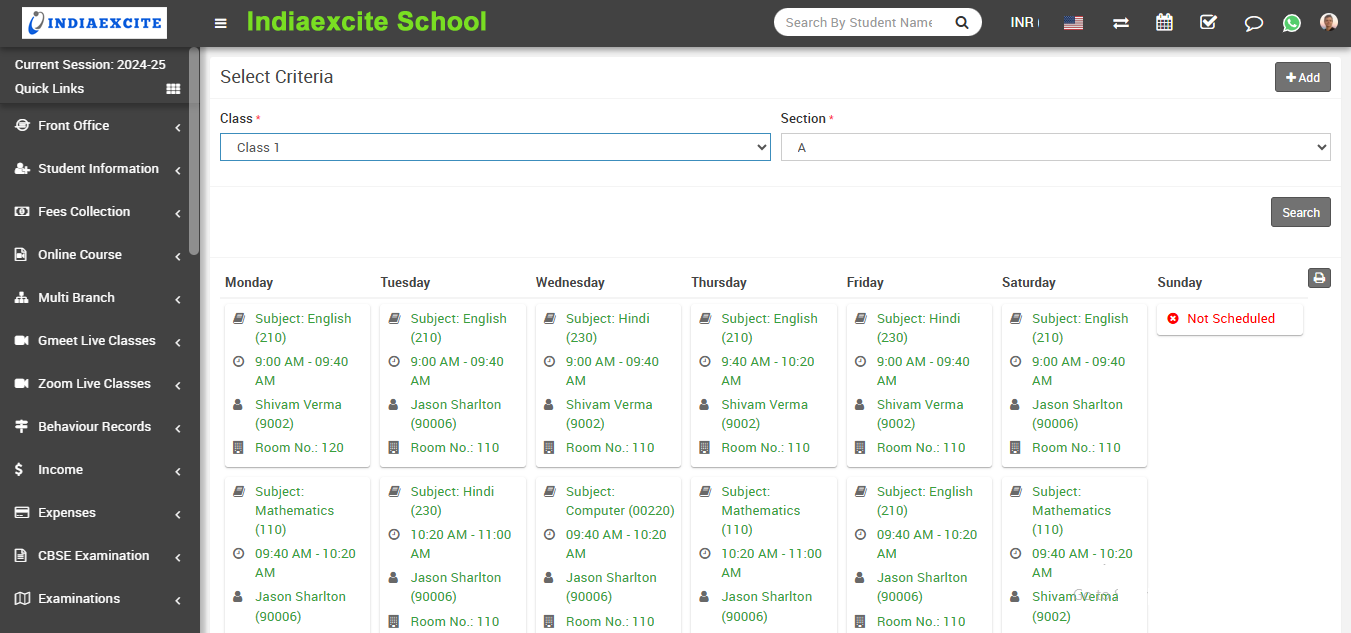Open user profile avatar
1351x633 pixels.
pos(1328,22)
